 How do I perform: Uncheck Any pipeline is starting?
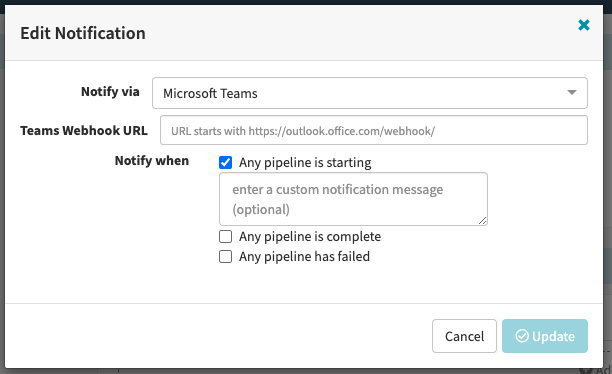(226, 162)
